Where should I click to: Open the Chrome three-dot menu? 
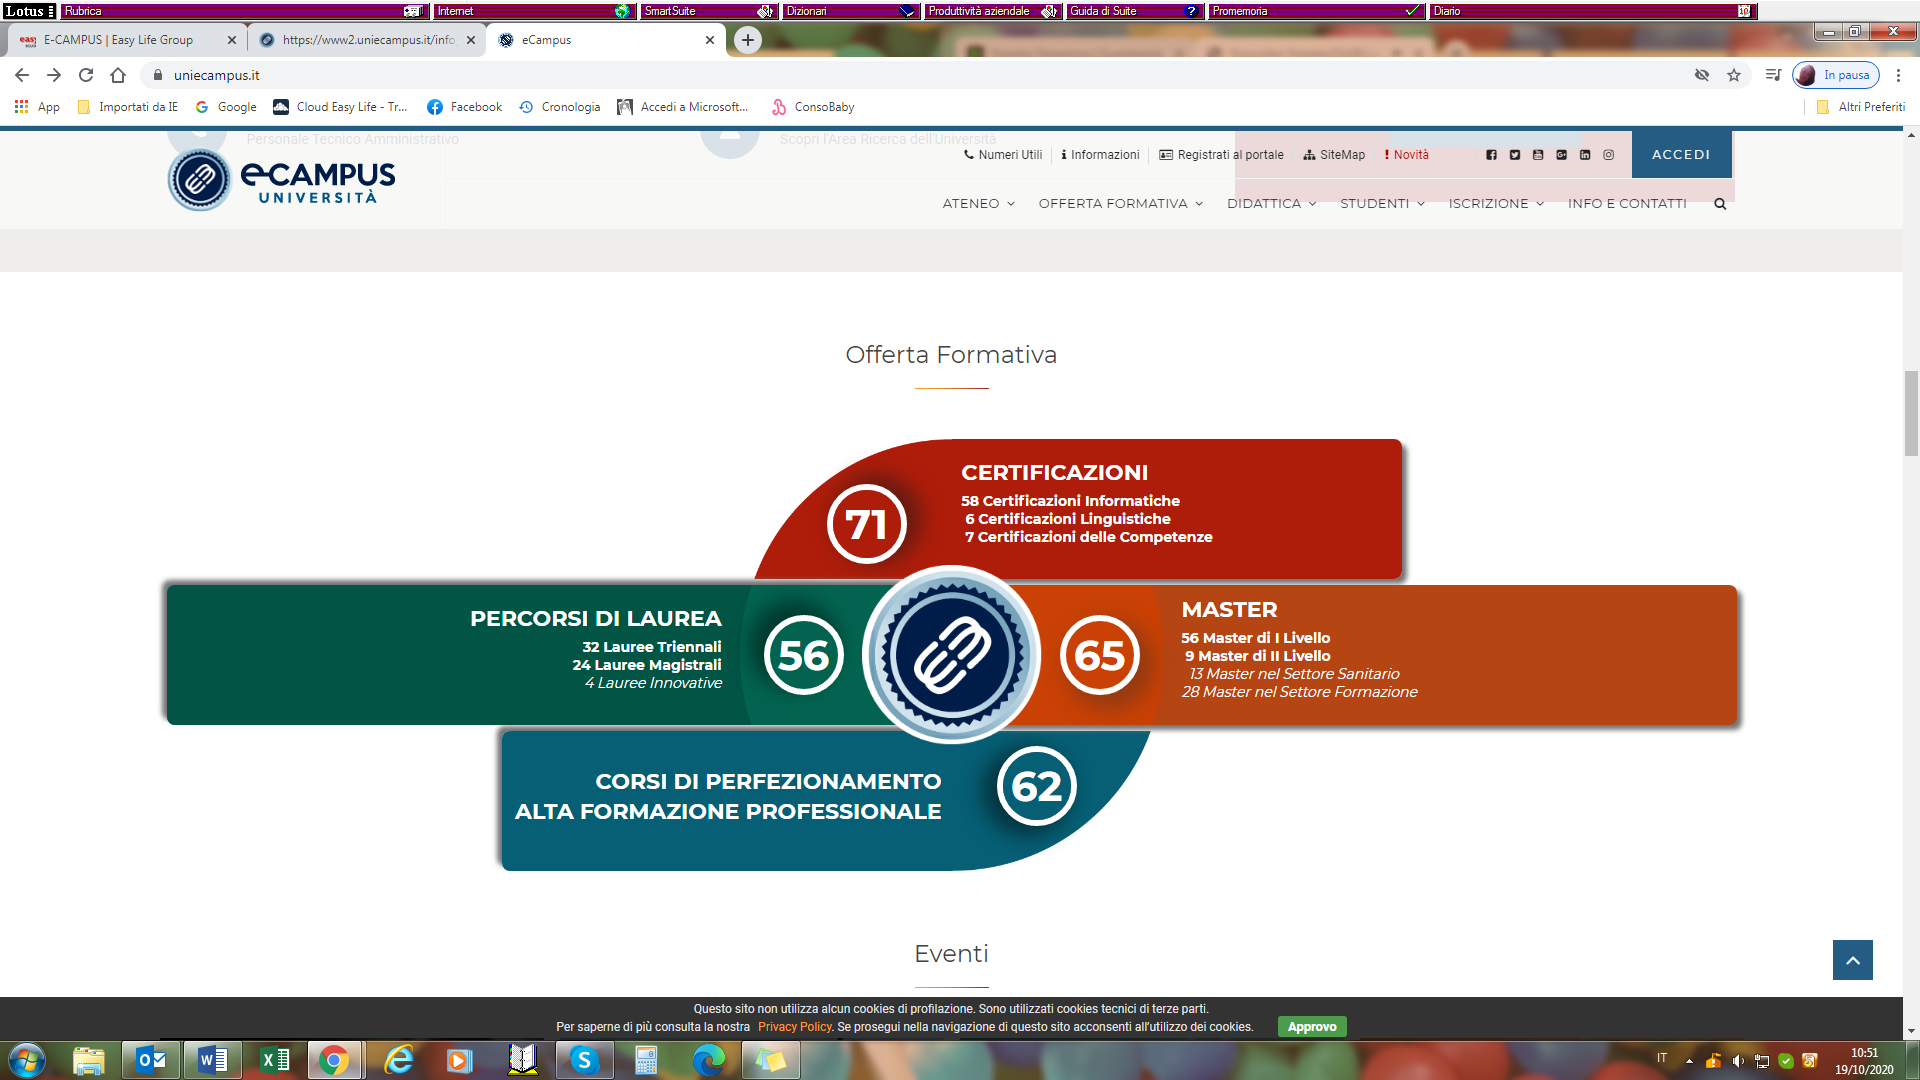coord(1898,75)
